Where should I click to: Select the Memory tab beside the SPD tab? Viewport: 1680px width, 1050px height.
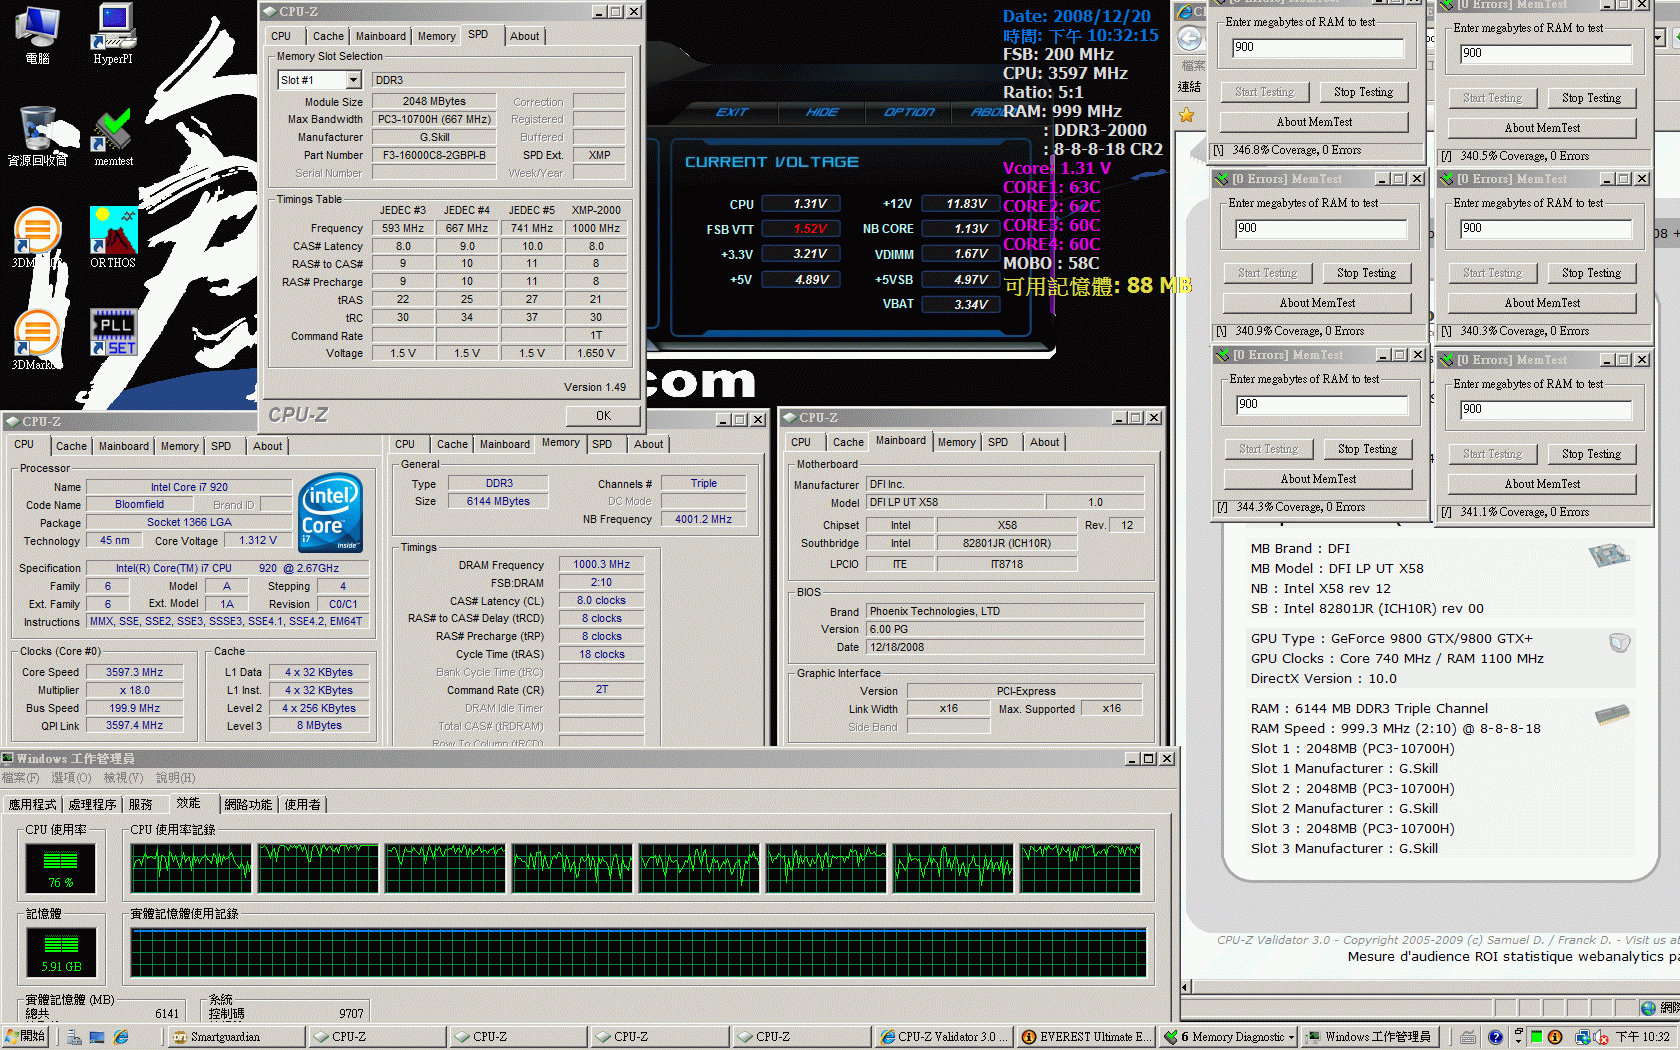point(436,36)
